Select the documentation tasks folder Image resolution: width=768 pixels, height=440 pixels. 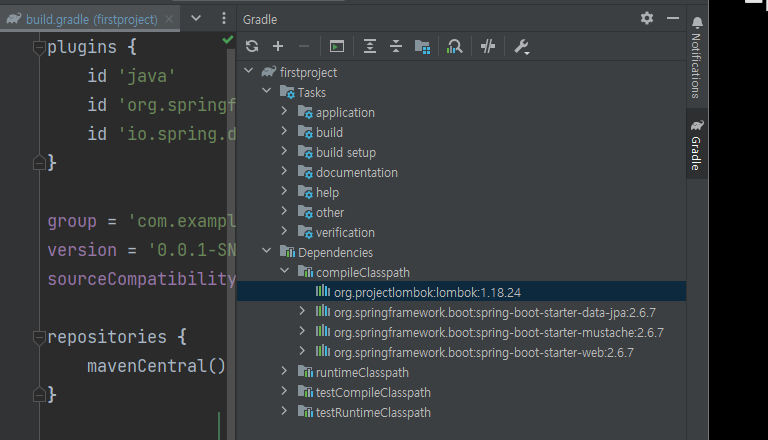coord(357,172)
